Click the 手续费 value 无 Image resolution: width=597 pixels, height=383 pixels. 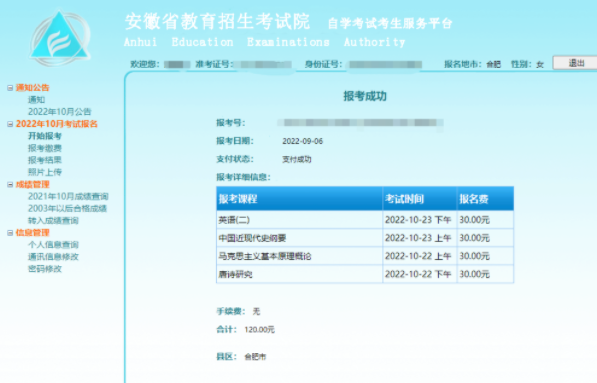[x=256, y=312]
